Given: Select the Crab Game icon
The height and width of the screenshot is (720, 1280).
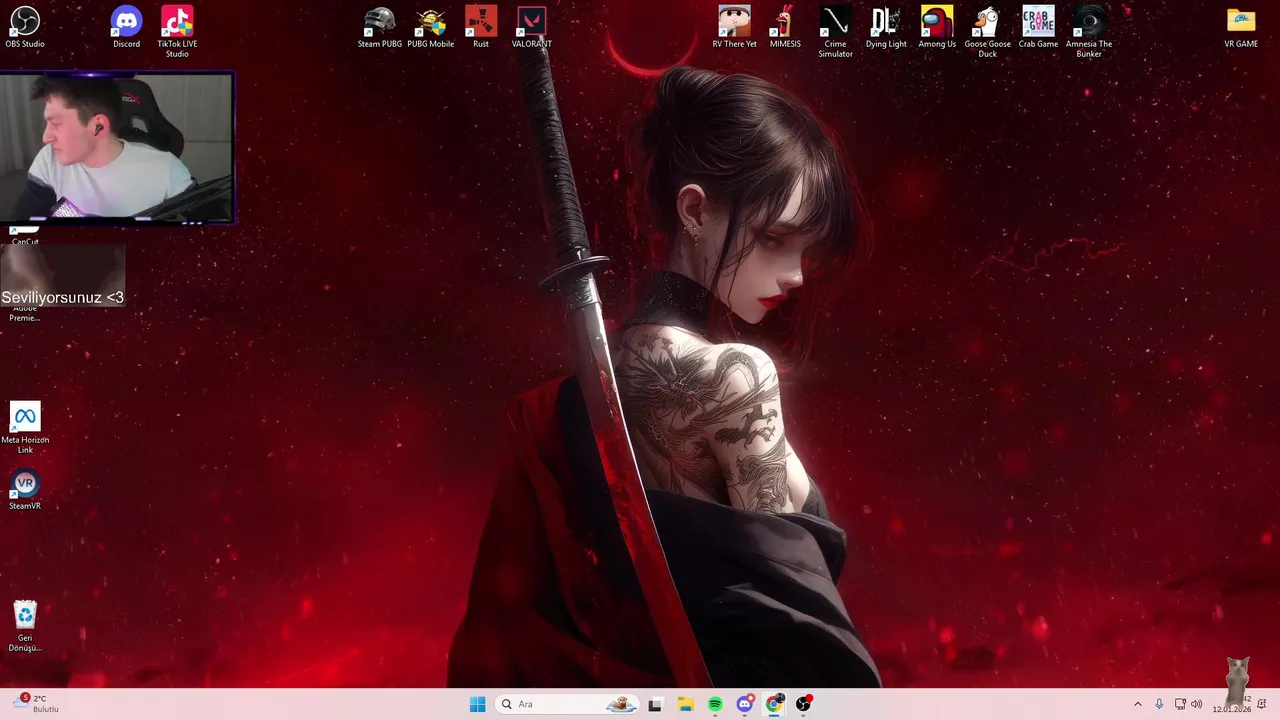Looking at the screenshot, I should (x=1038, y=27).
